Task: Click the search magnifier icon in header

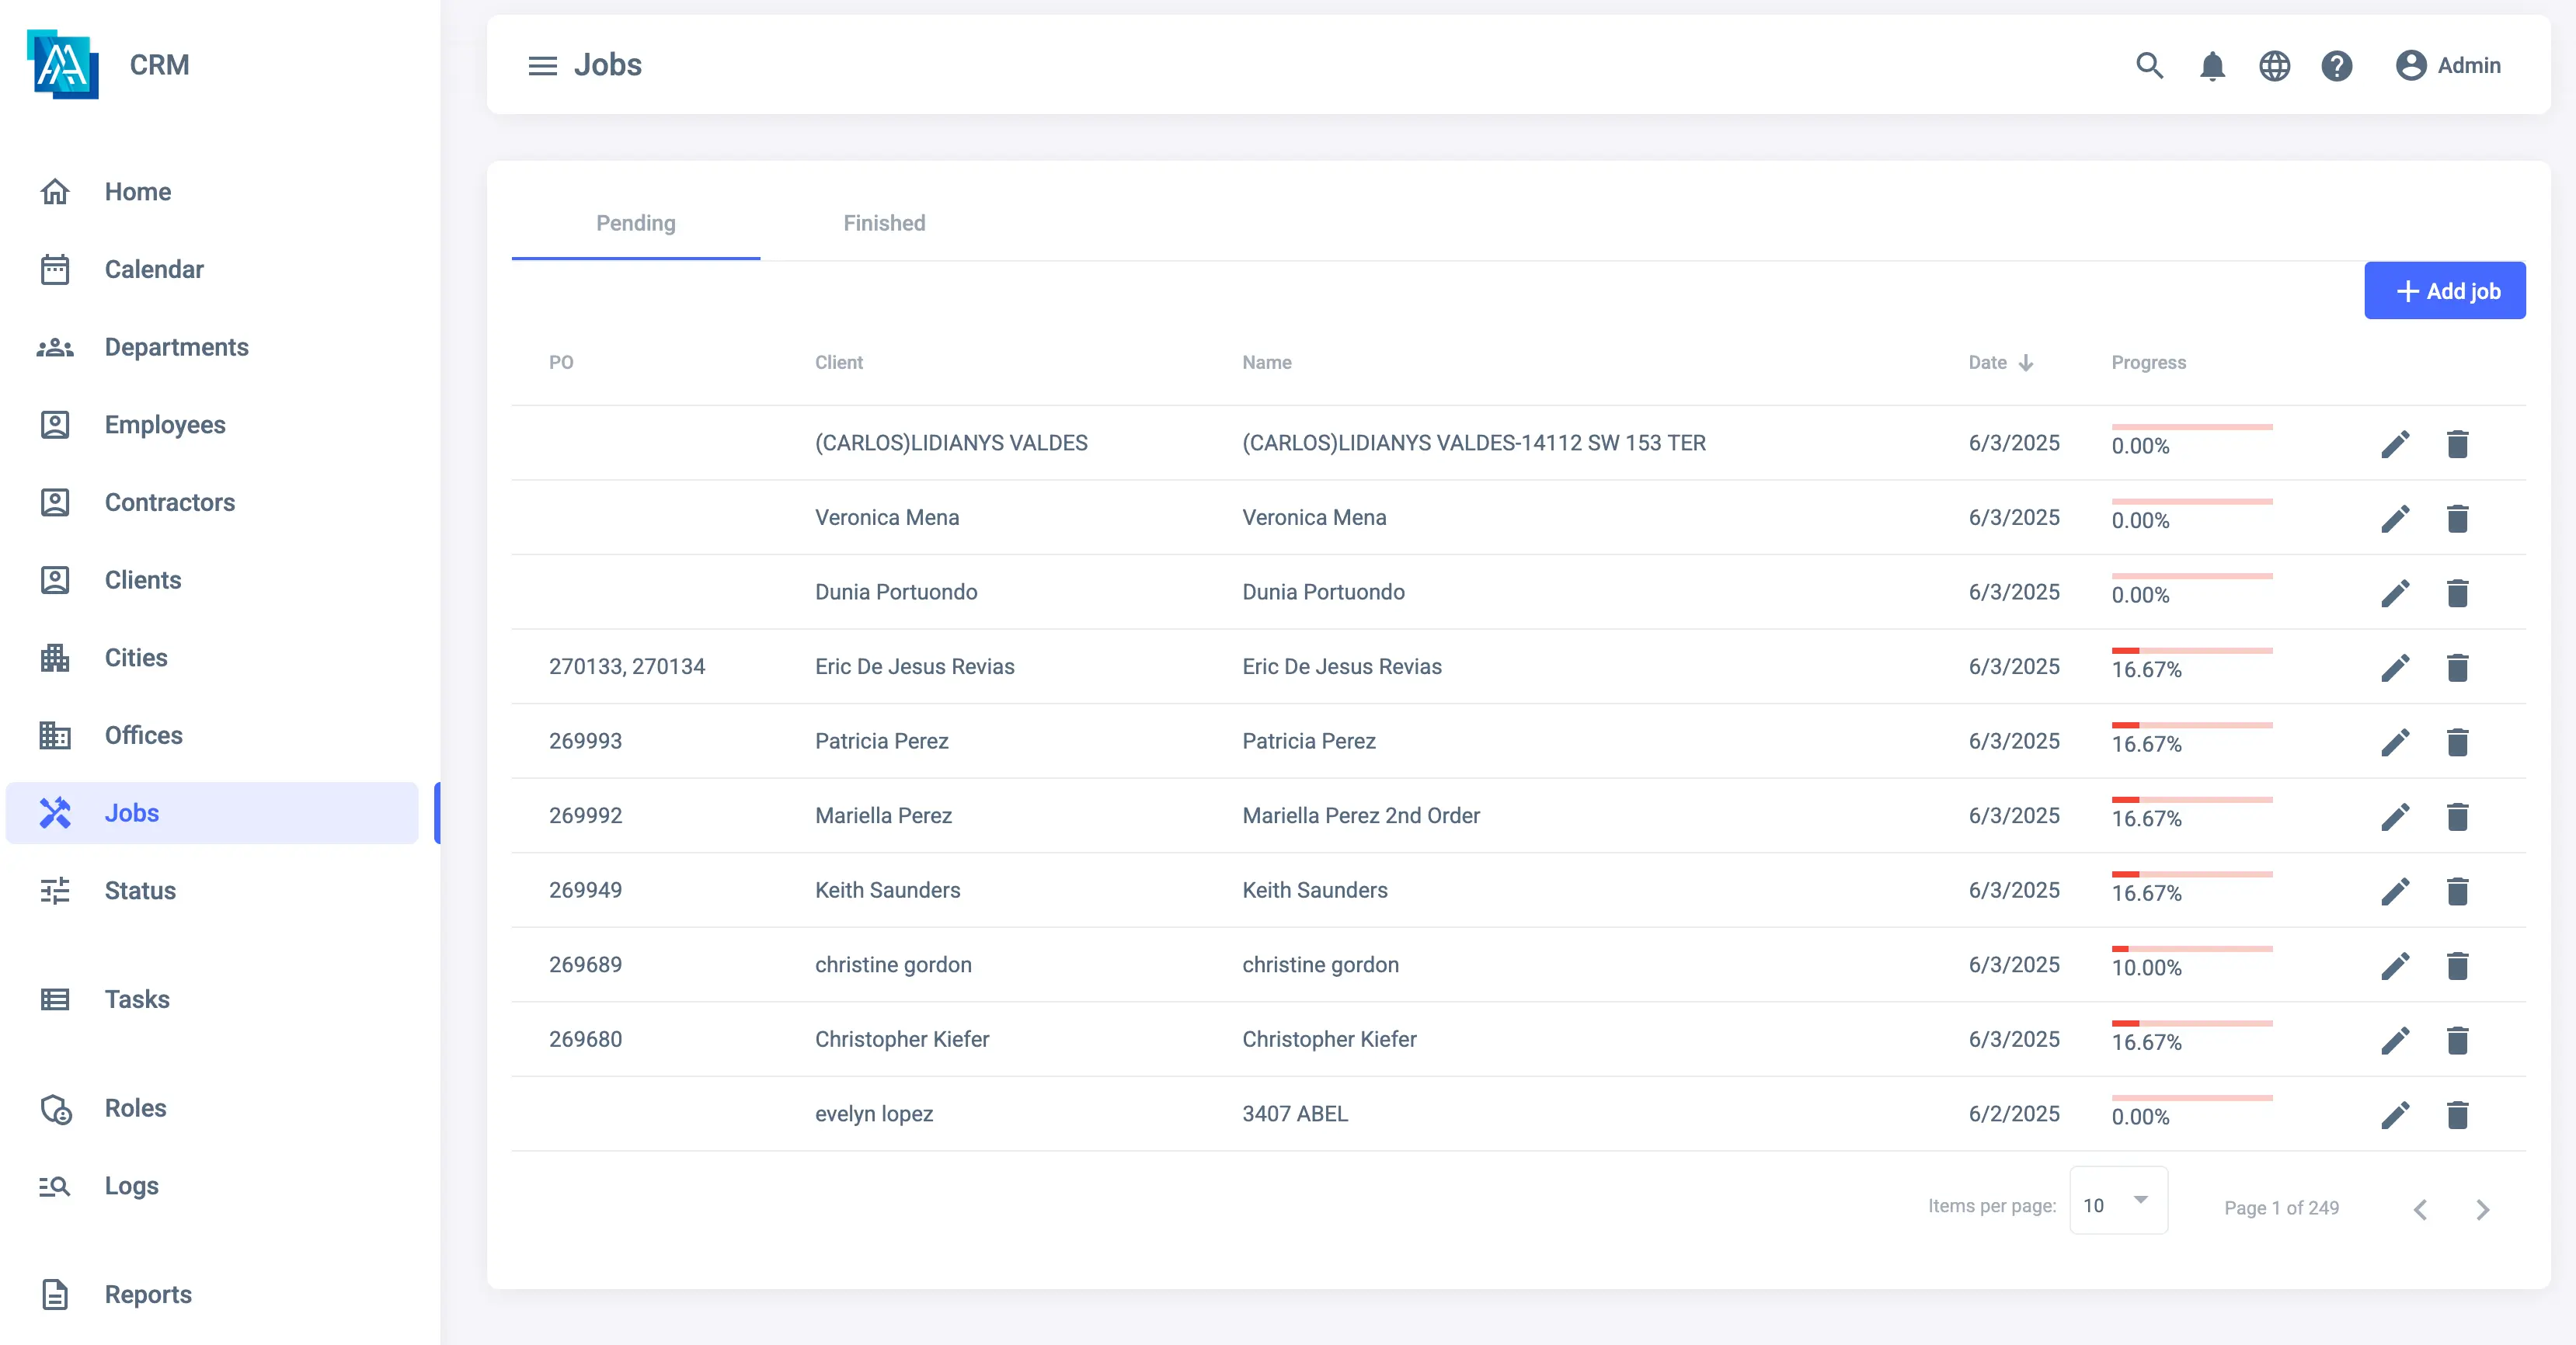Action: 2149,66
